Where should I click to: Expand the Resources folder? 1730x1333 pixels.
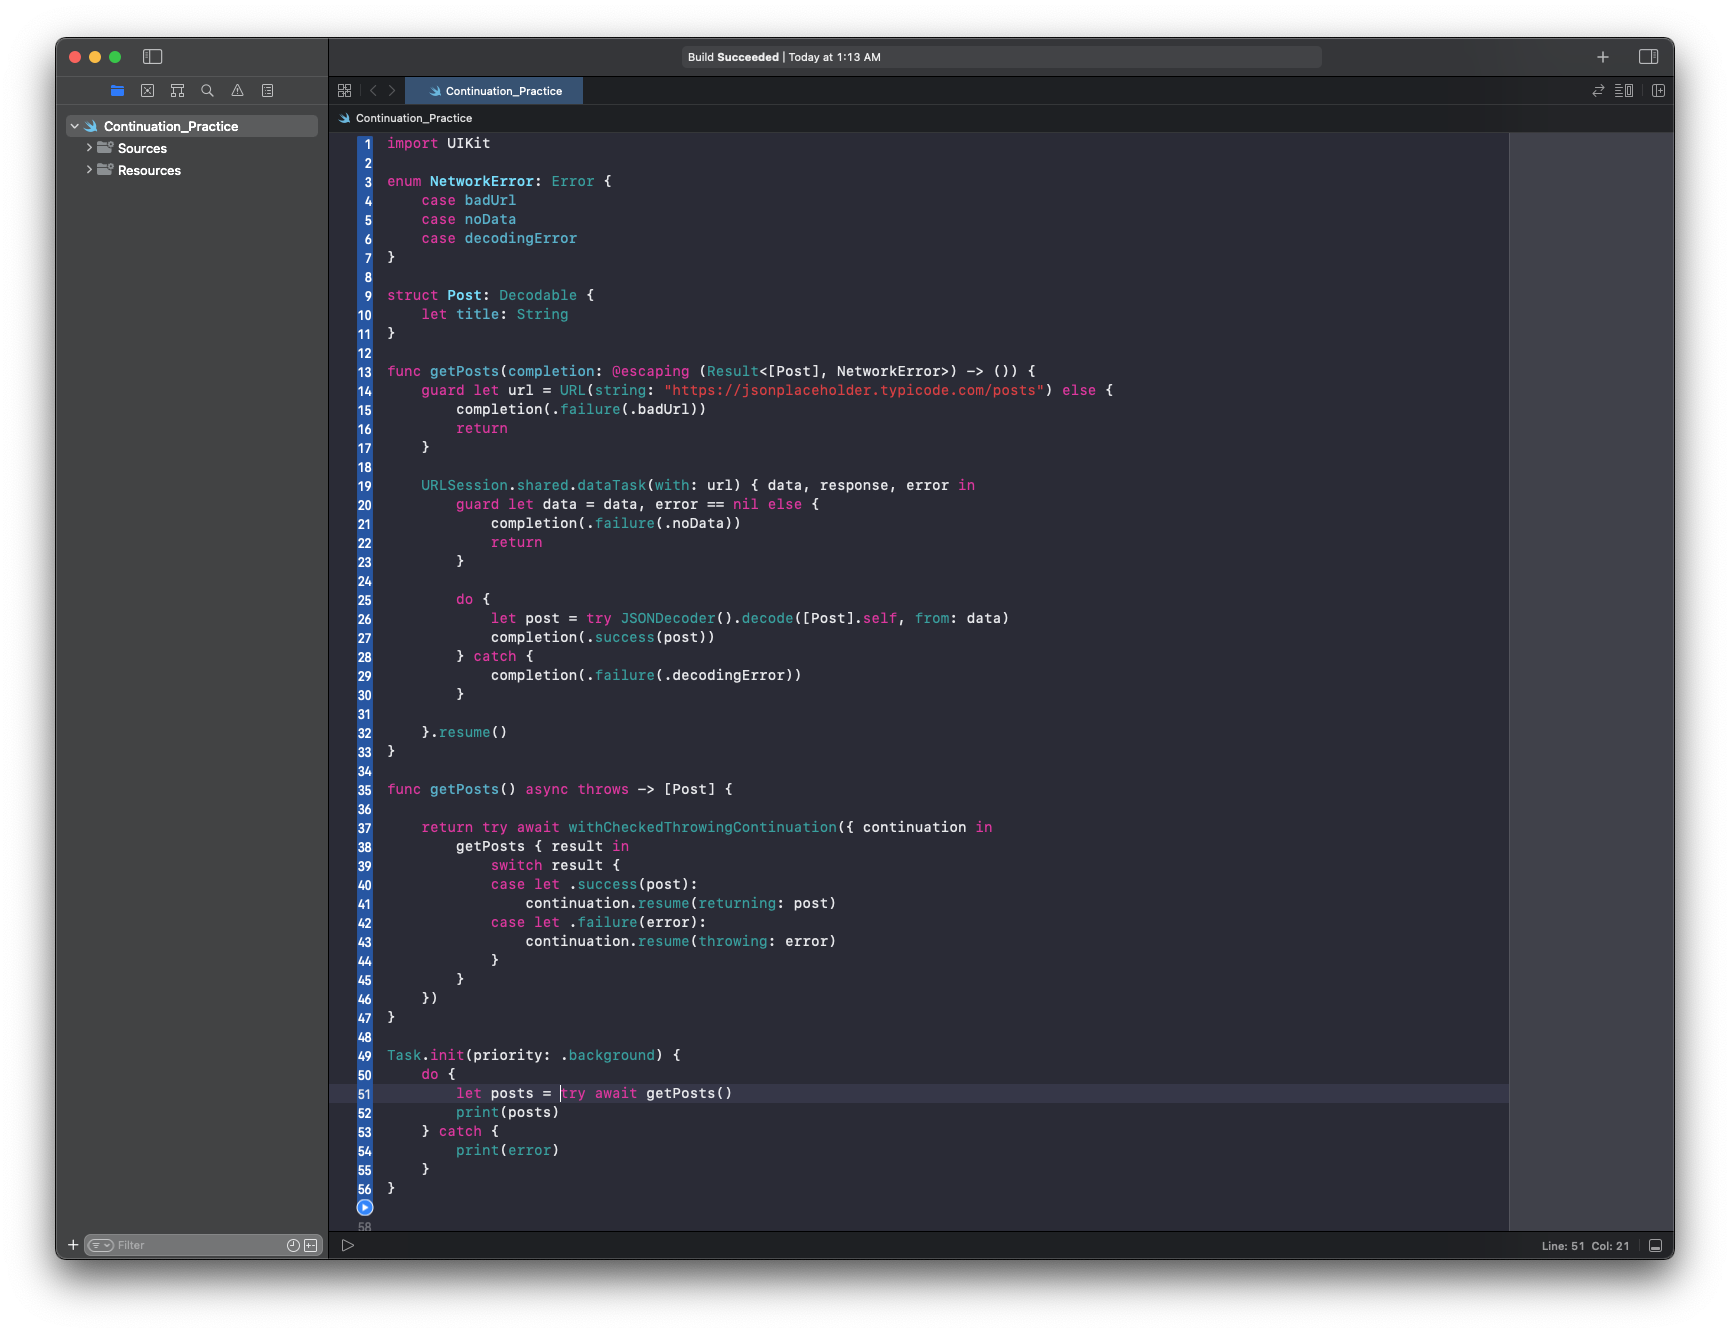[89, 170]
